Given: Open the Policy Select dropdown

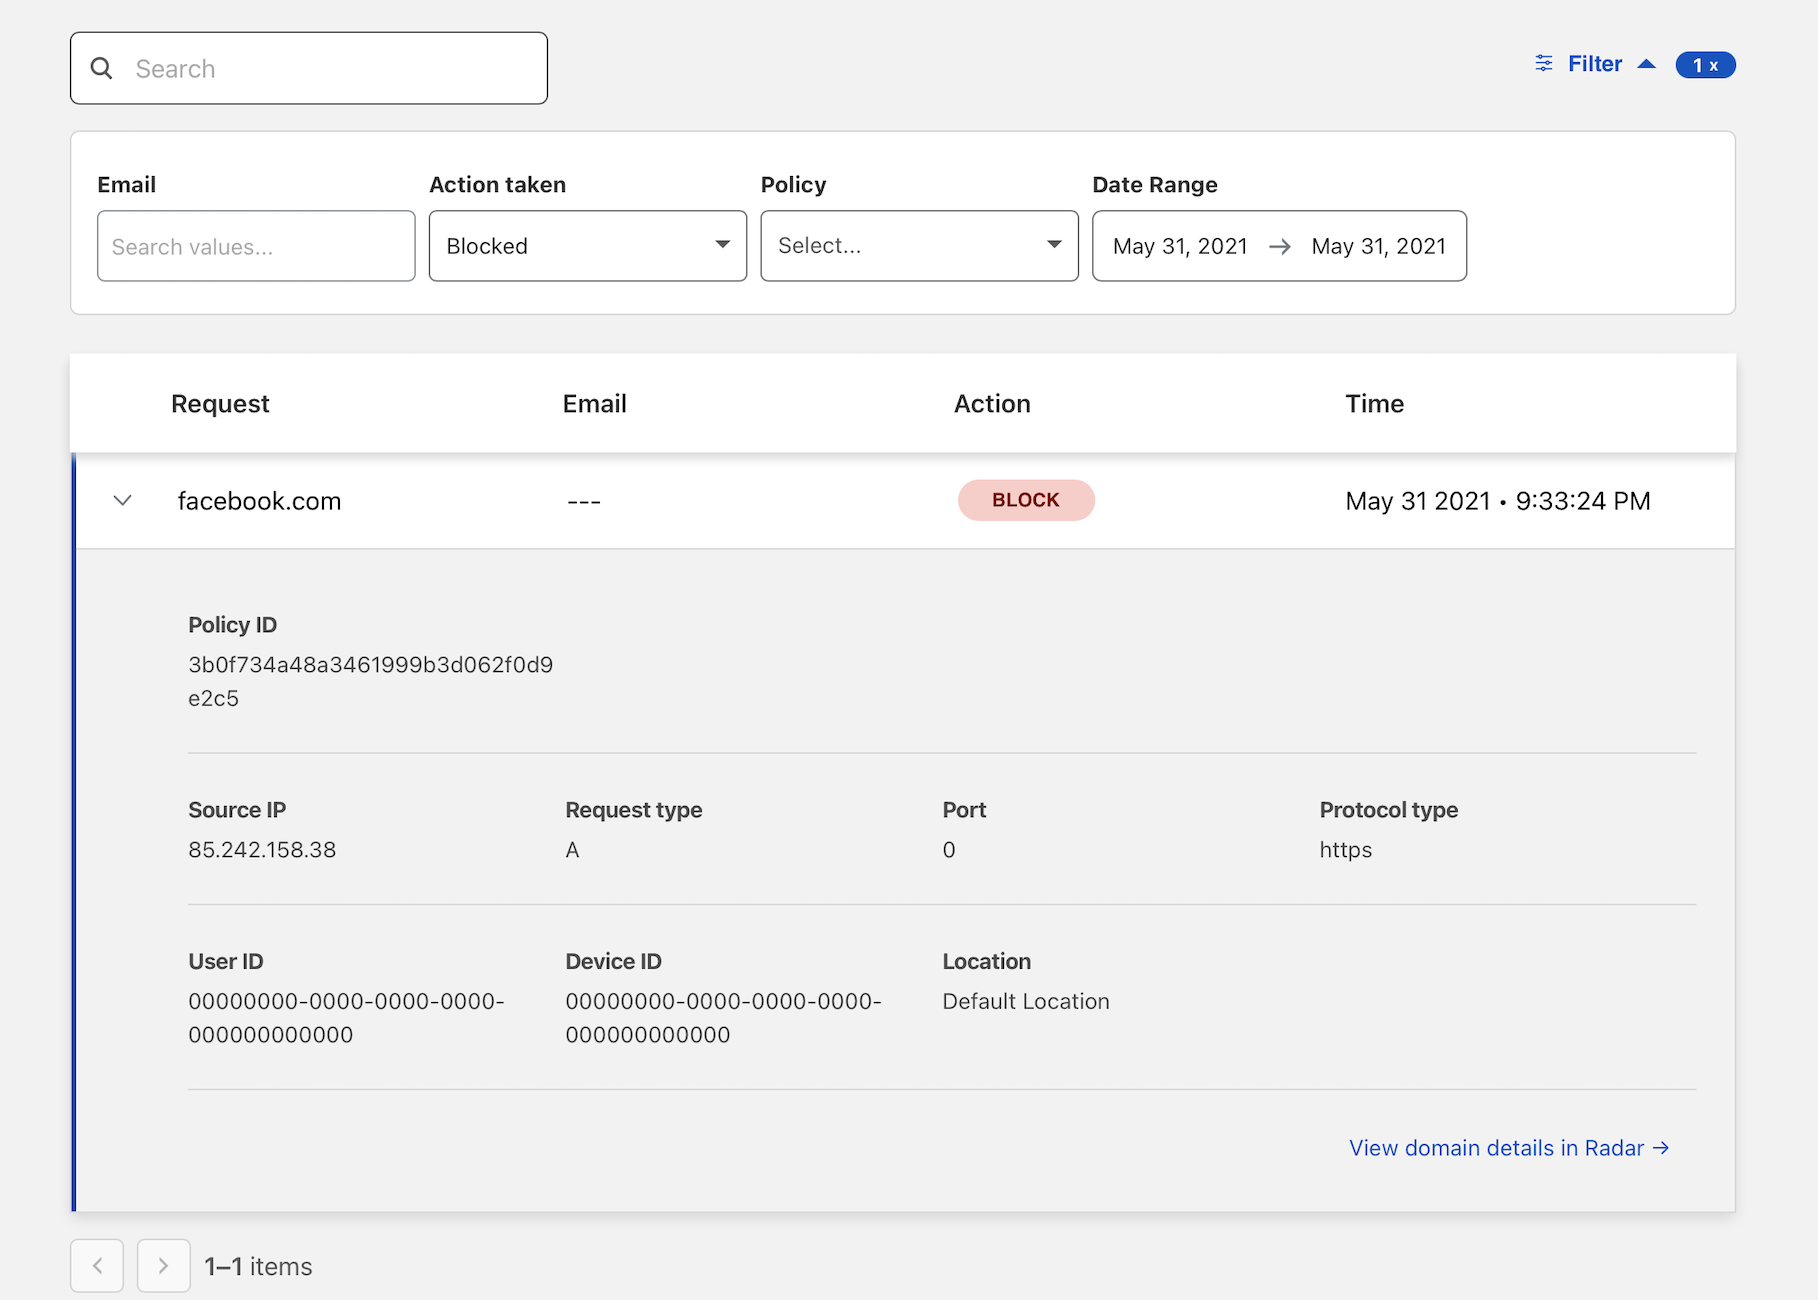Looking at the screenshot, I should pyautogui.click(x=919, y=246).
